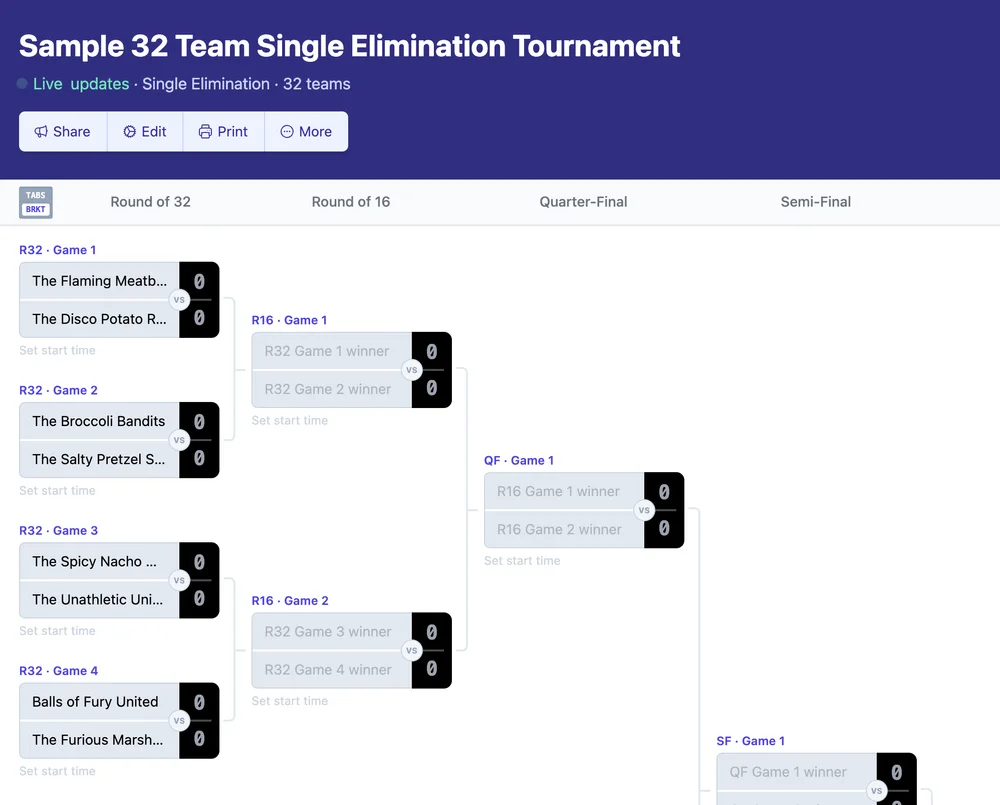This screenshot has height=805, width=1000.
Task: Click Set start time under QF Game 1
Action: click(x=522, y=560)
